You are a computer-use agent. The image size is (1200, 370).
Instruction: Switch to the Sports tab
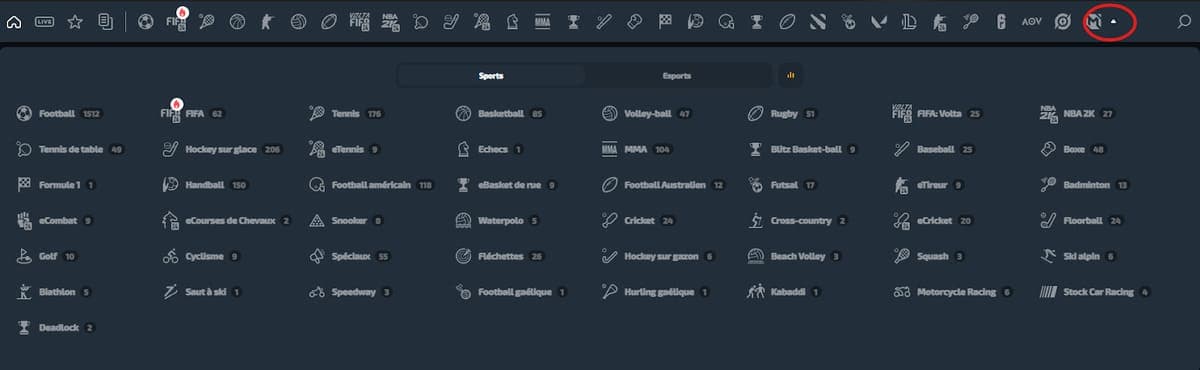[491, 75]
